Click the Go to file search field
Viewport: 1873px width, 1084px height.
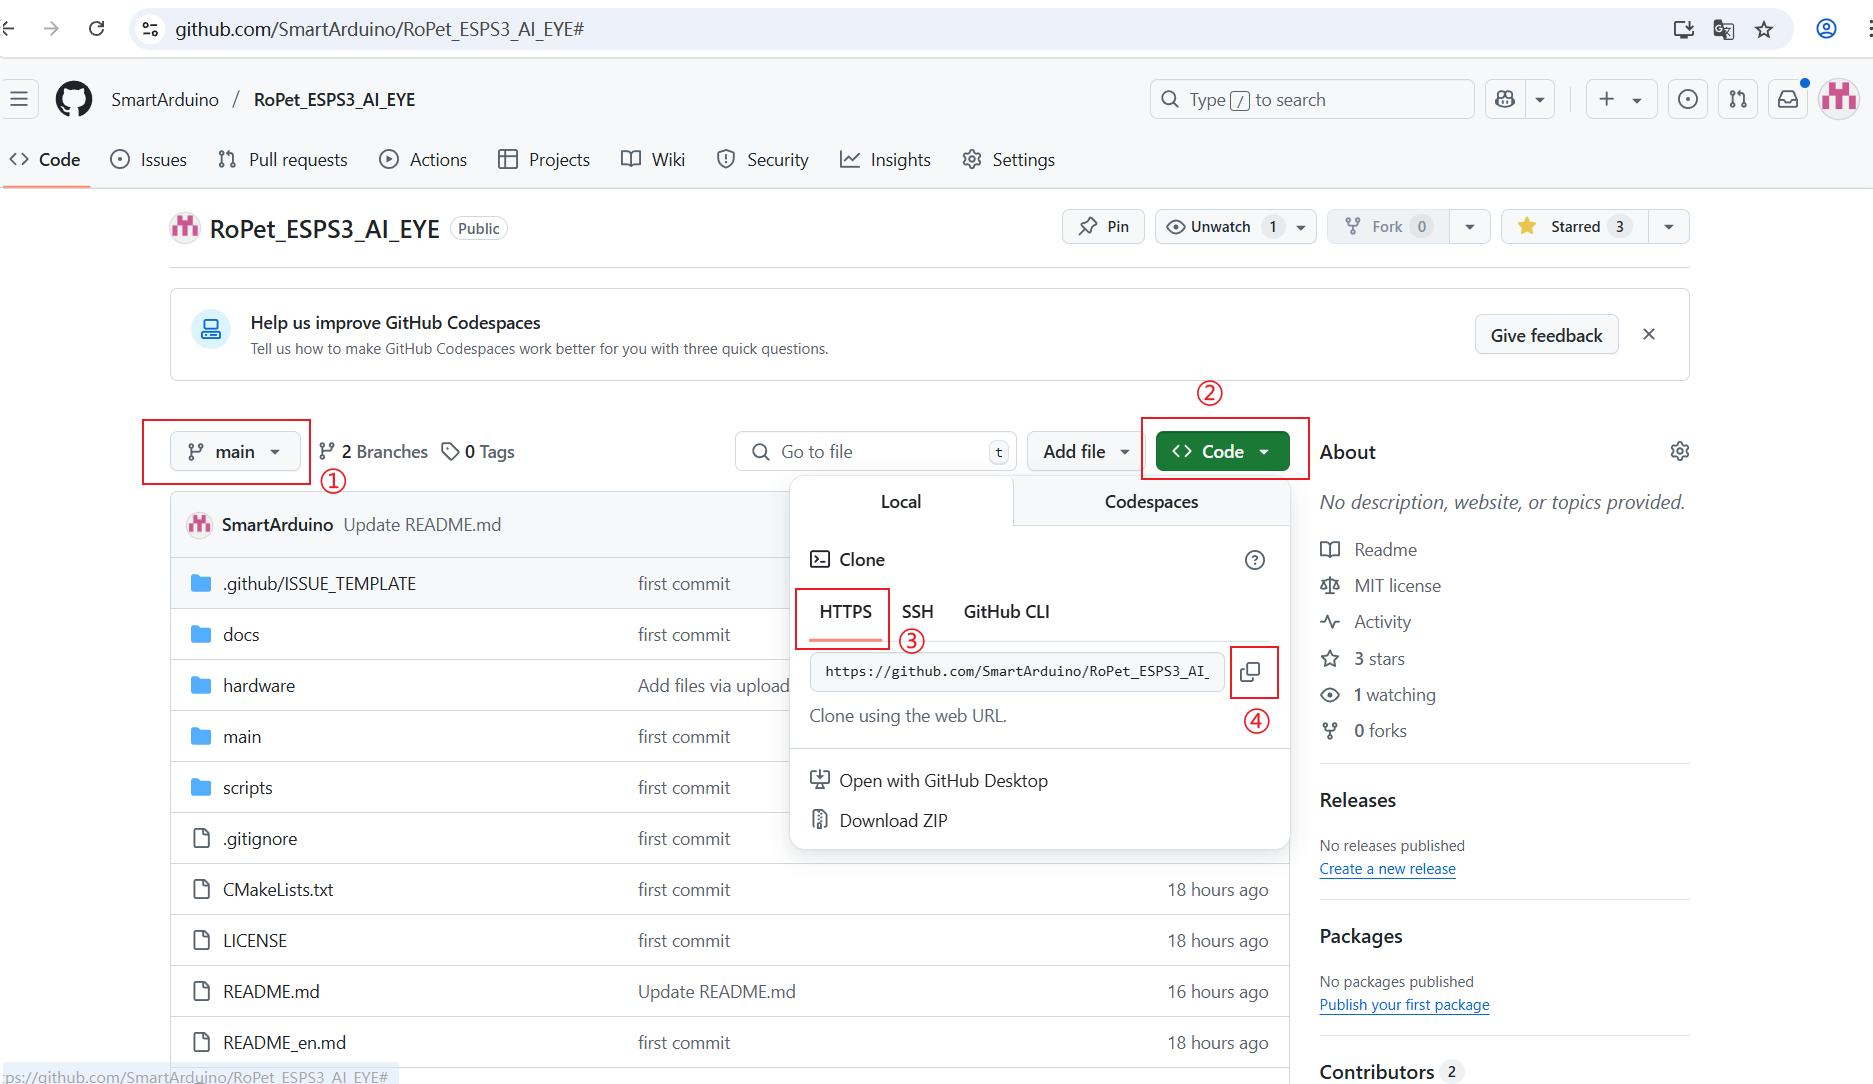(x=876, y=452)
